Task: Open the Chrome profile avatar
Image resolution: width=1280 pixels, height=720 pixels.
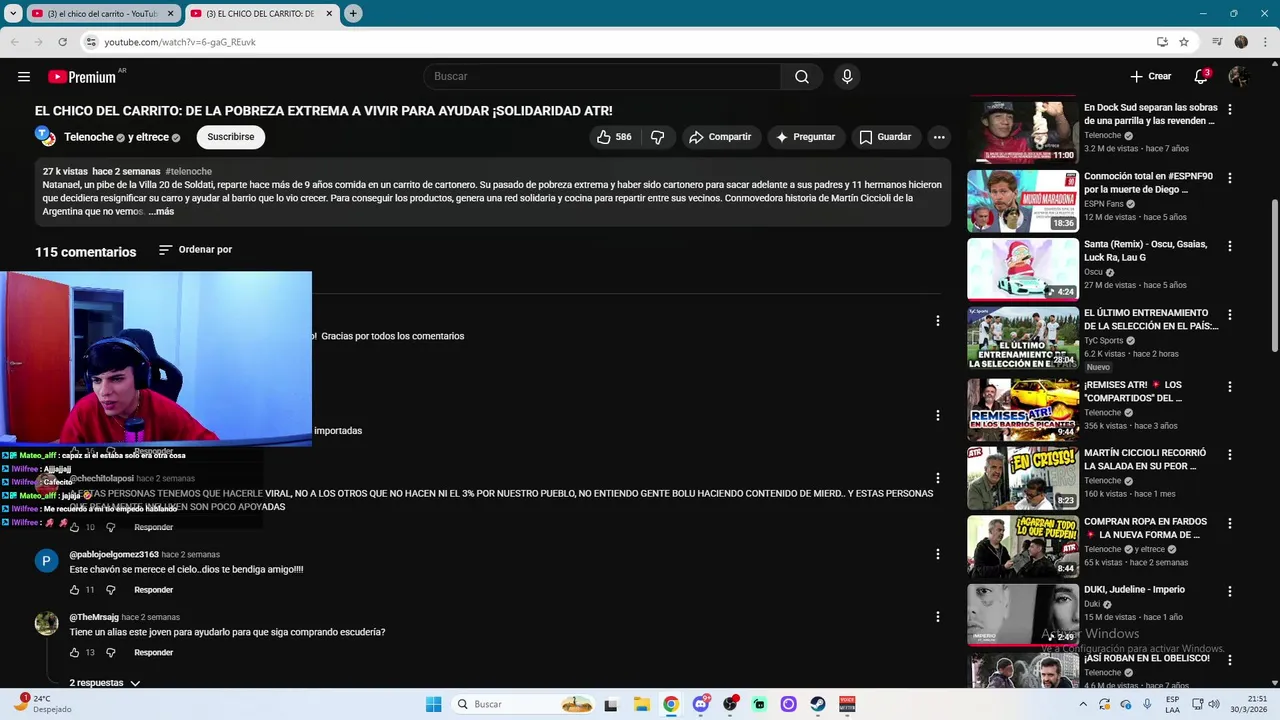Action: point(1241,42)
